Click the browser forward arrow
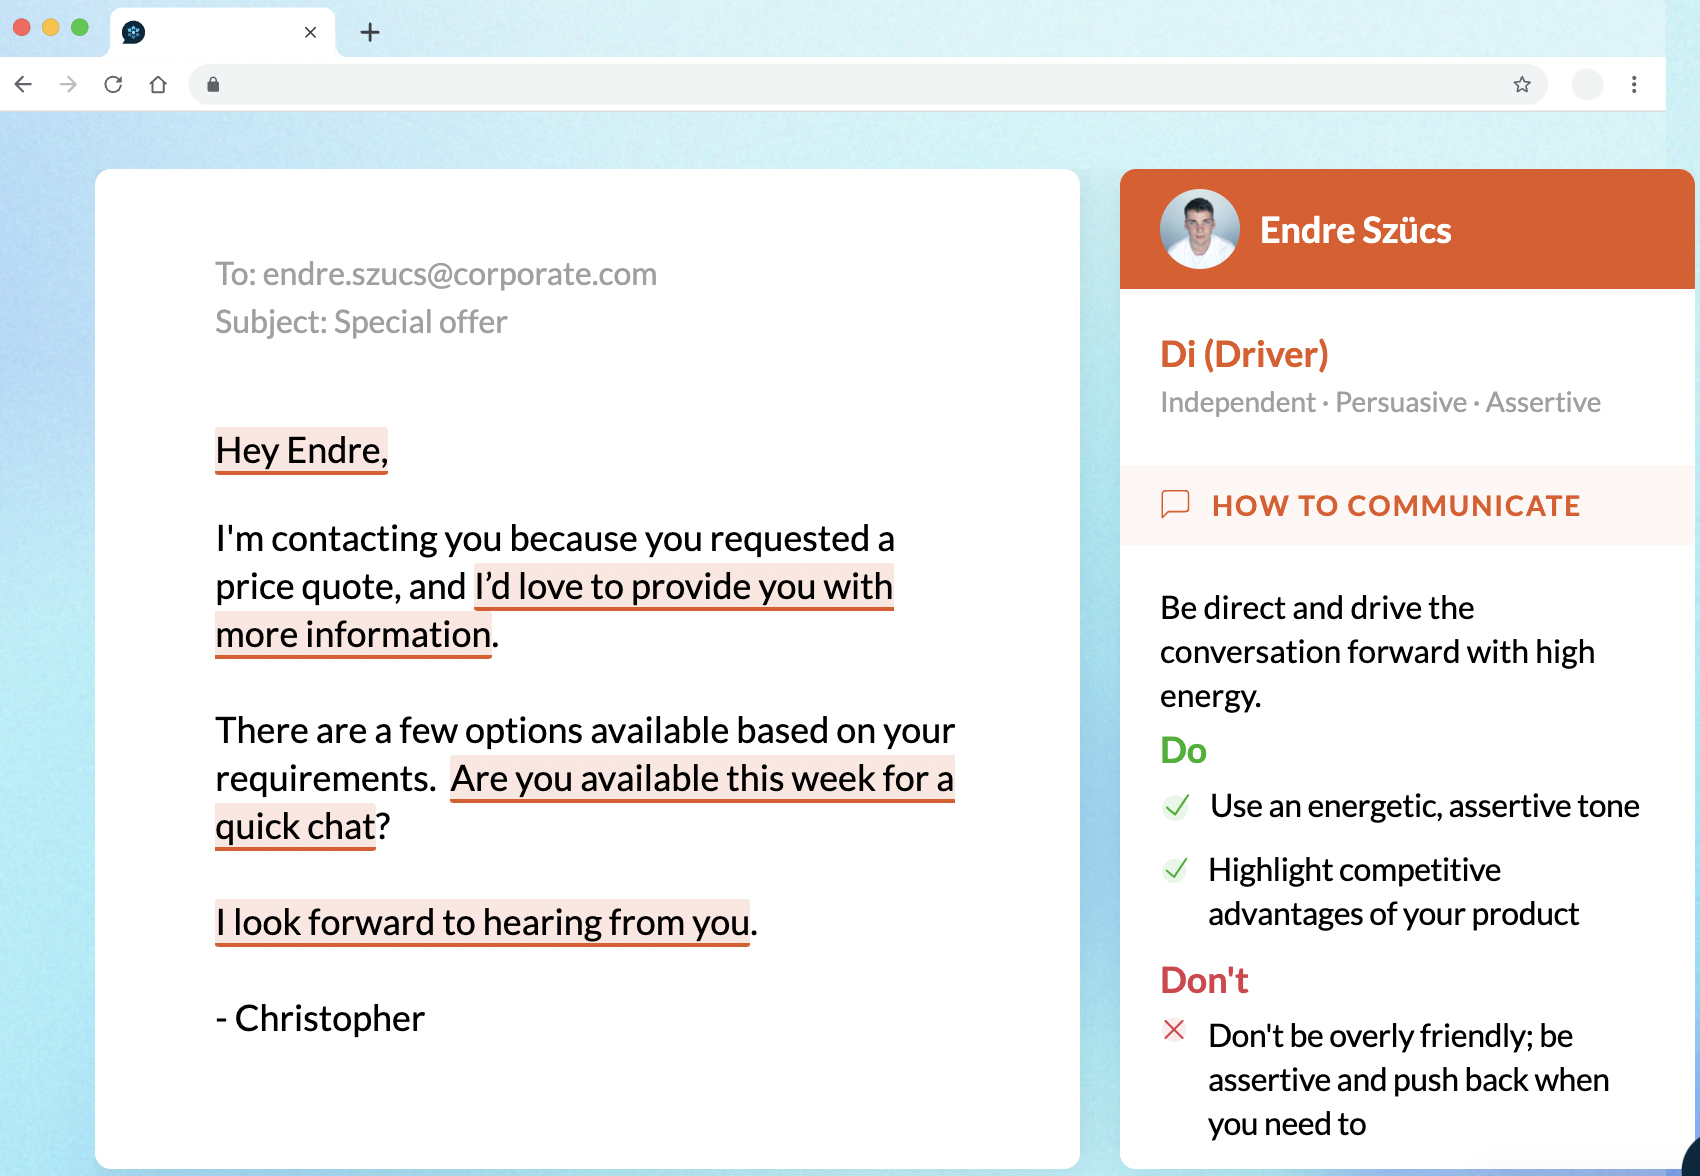The image size is (1700, 1176). (68, 84)
